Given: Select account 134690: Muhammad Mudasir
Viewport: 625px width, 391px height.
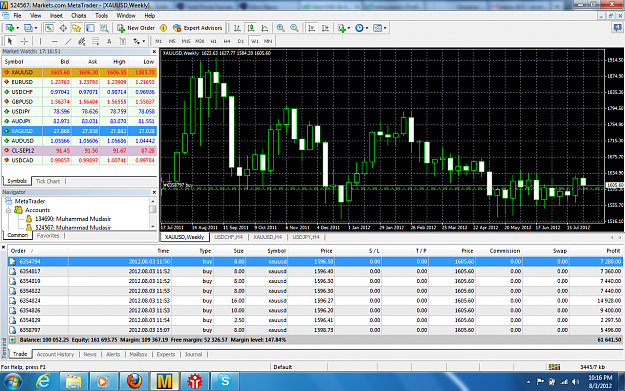Looking at the screenshot, I should tap(73, 218).
